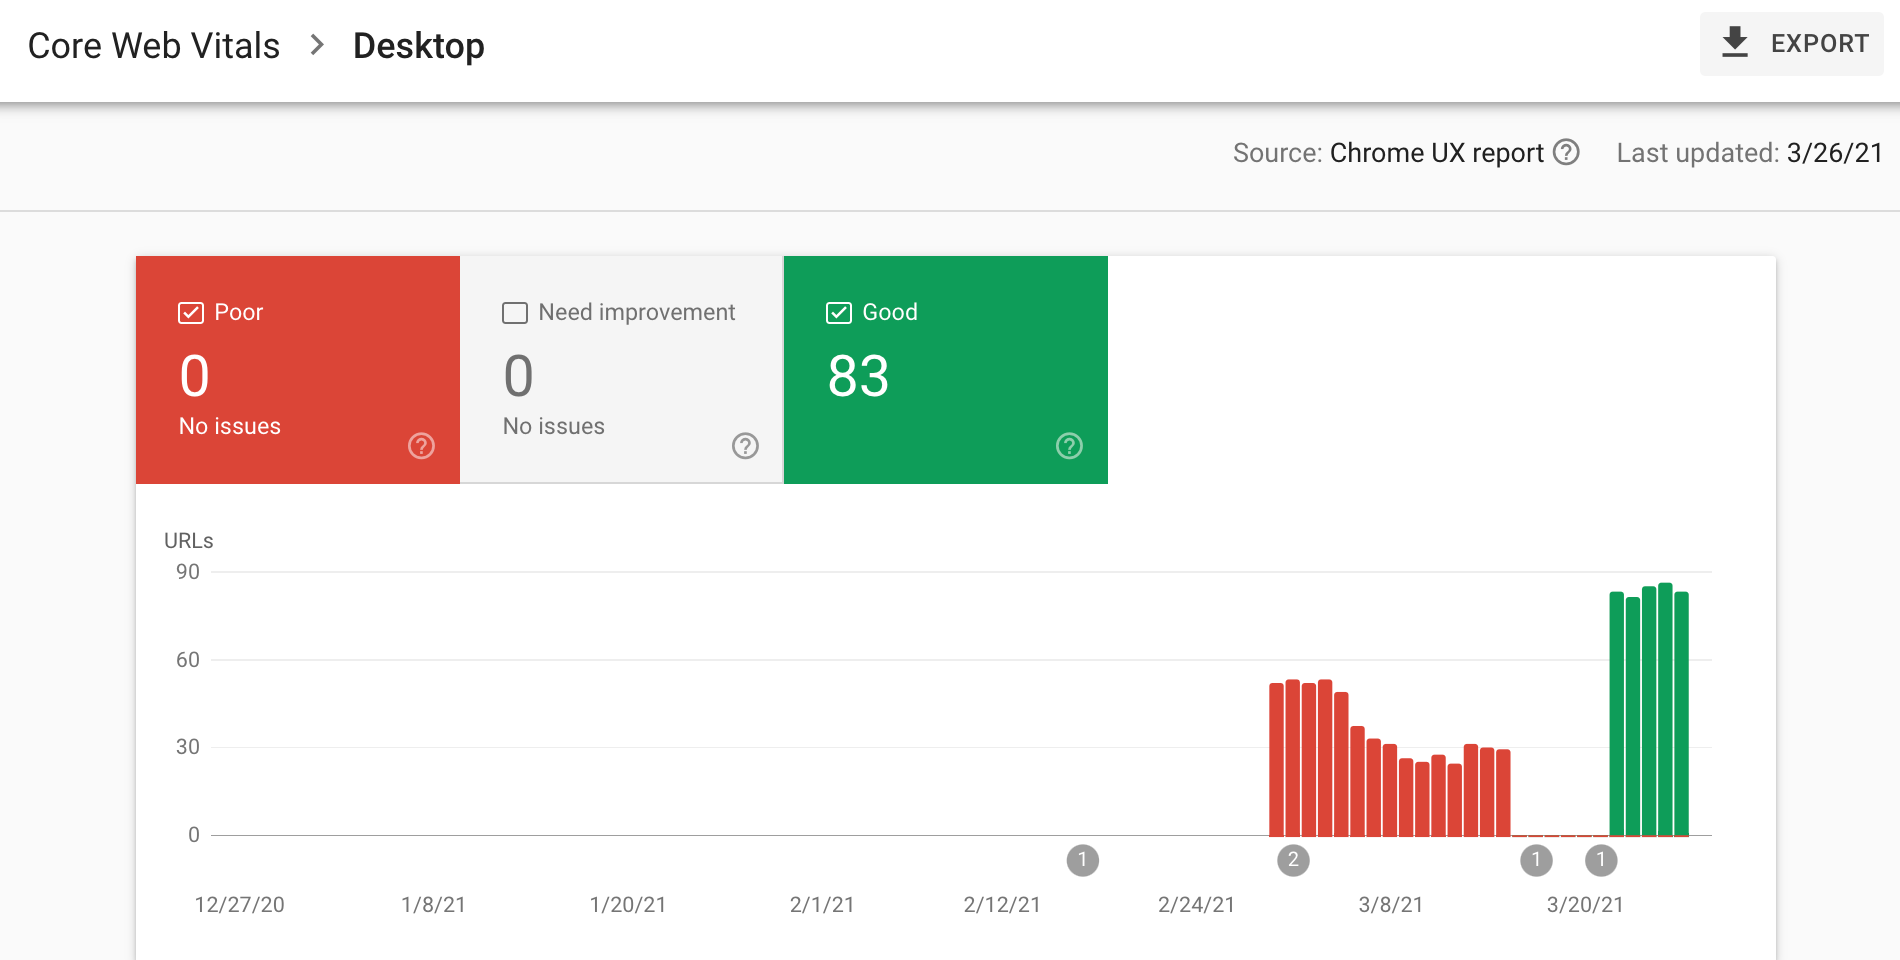Click the Export download icon
Viewport: 1900px width, 960px height.
tap(1735, 43)
